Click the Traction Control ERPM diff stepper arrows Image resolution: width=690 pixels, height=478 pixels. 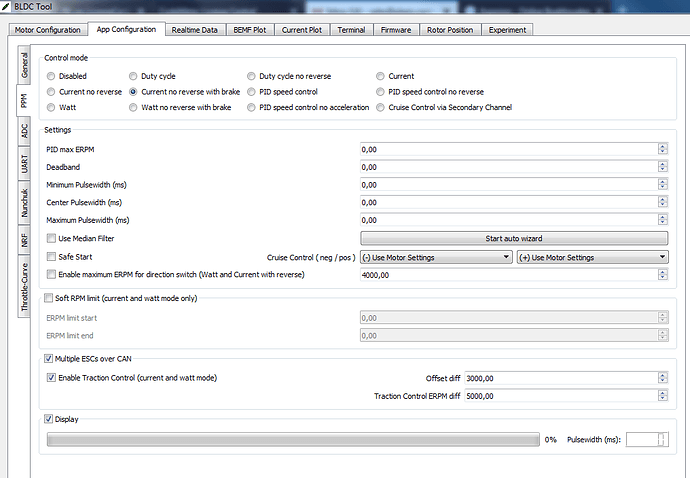pos(662,397)
